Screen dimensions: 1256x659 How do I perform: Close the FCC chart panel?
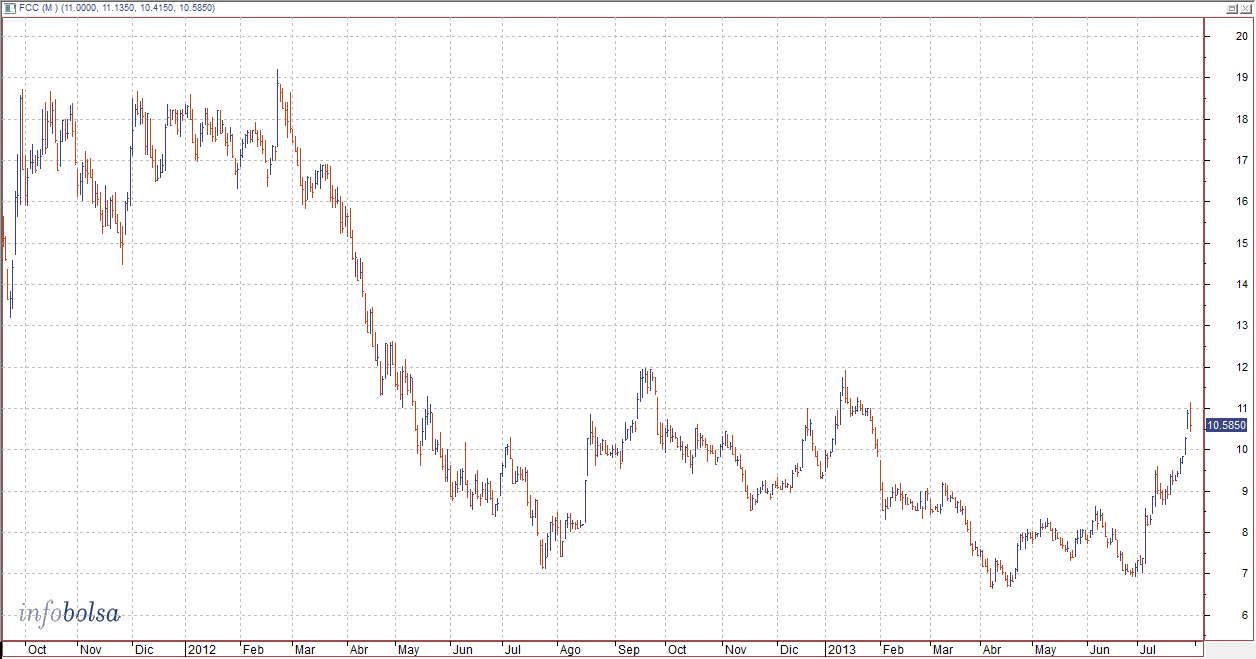(x=1246, y=8)
